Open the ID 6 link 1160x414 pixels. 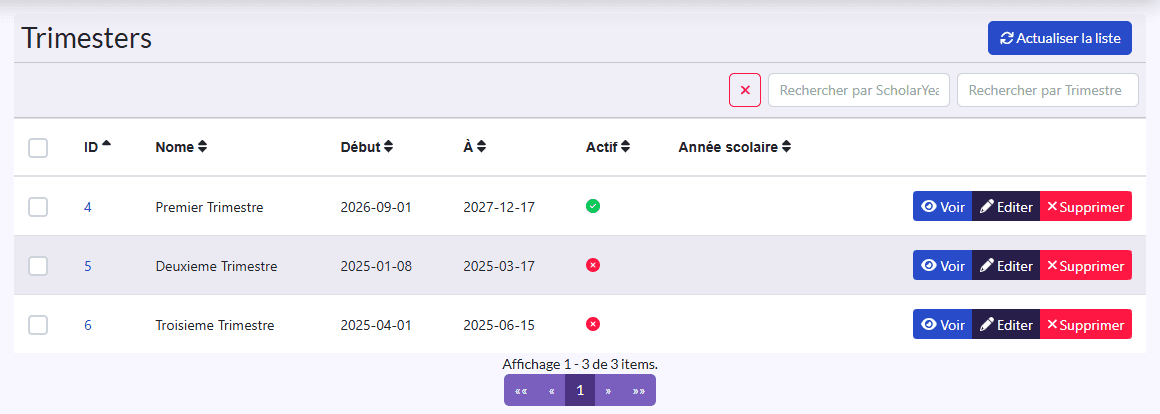87,325
